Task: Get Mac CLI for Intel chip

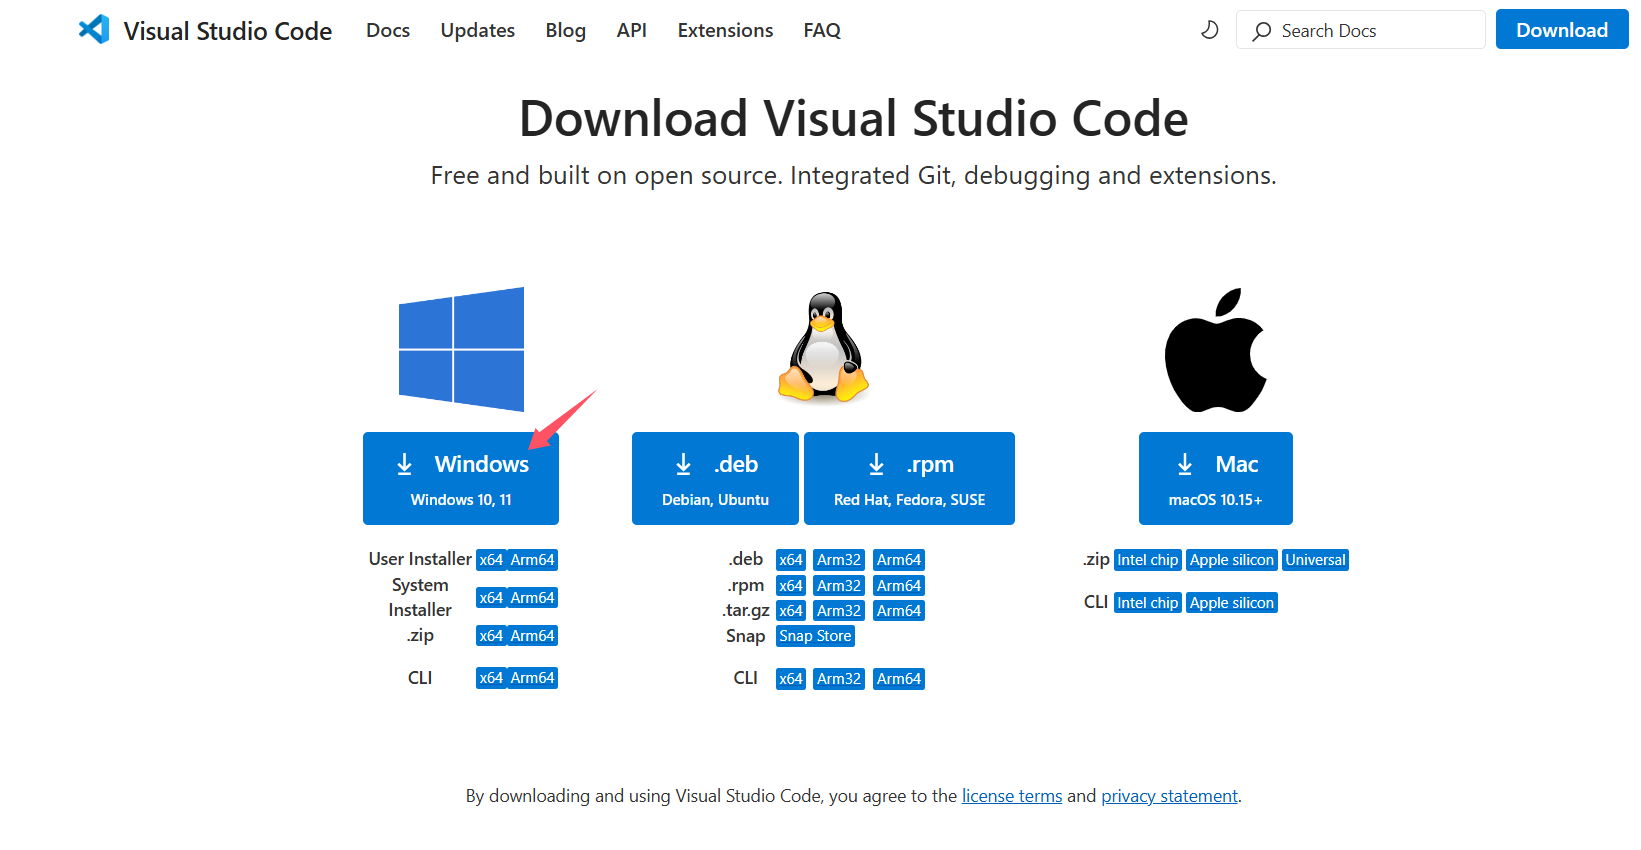Action: coord(1148,603)
